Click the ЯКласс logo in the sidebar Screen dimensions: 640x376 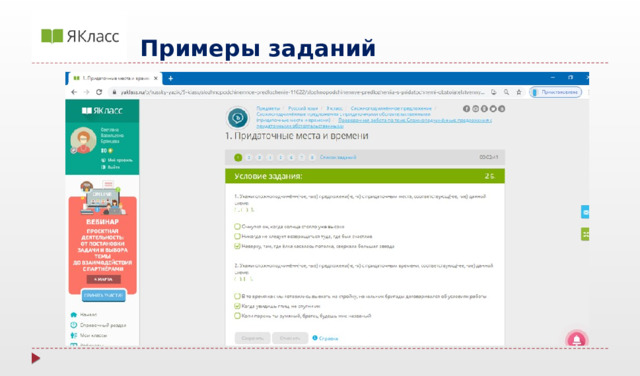click(102, 111)
